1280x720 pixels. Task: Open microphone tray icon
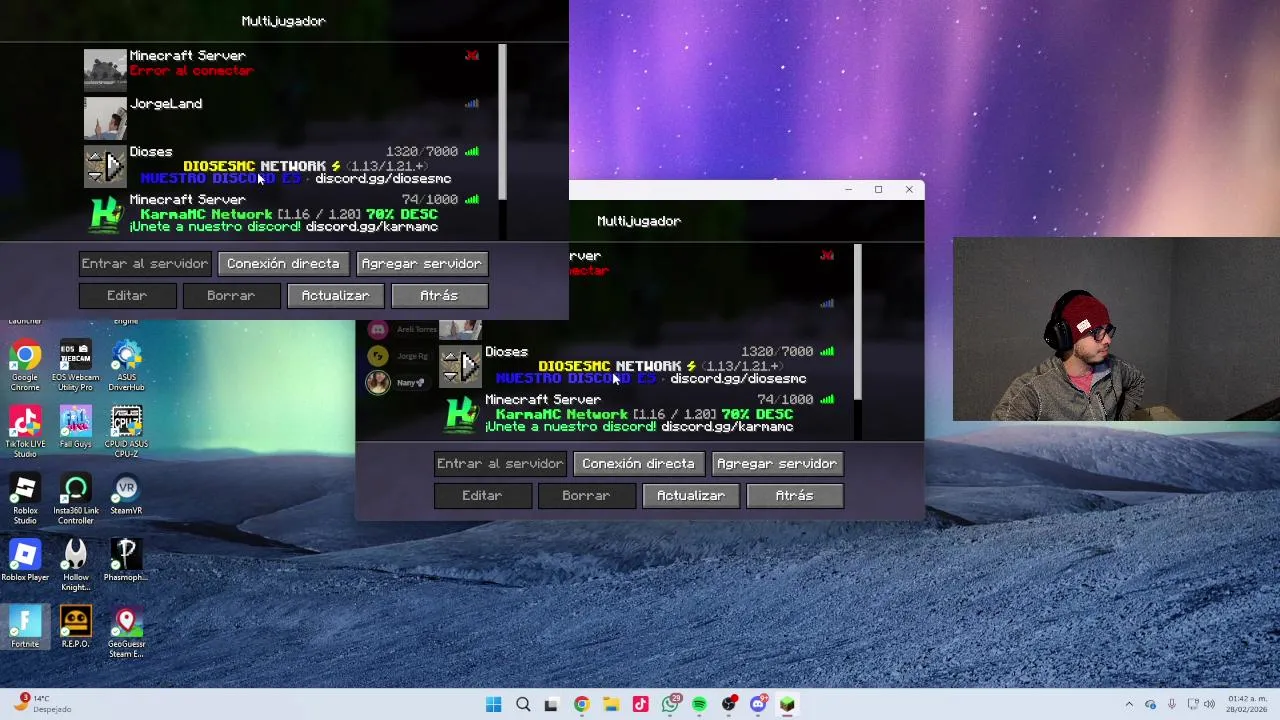[x=1171, y=704]
